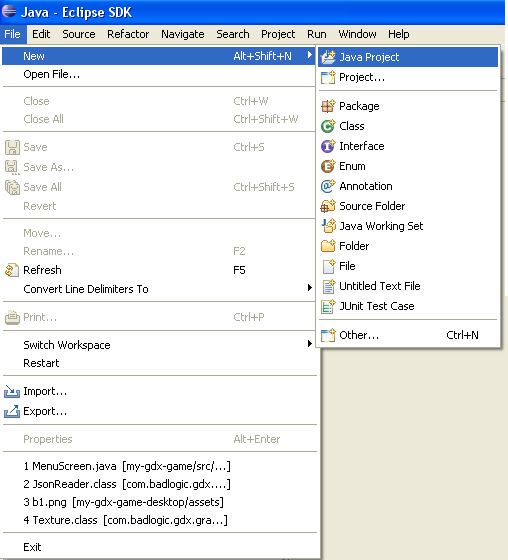
Task: Click the Alt+Shift+N shortcut text
Action: tap(263, 56)
